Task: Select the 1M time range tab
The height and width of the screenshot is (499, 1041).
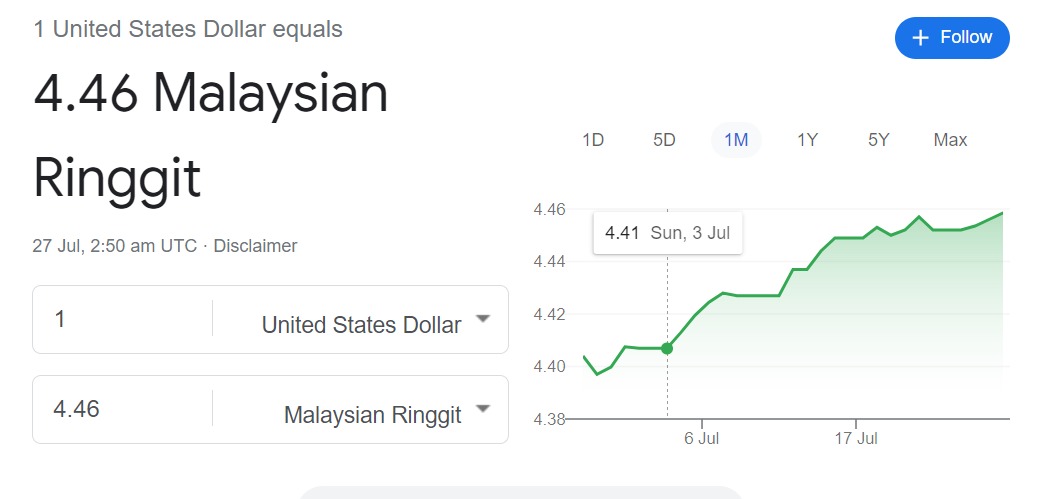Action: [x=736, y=140]
